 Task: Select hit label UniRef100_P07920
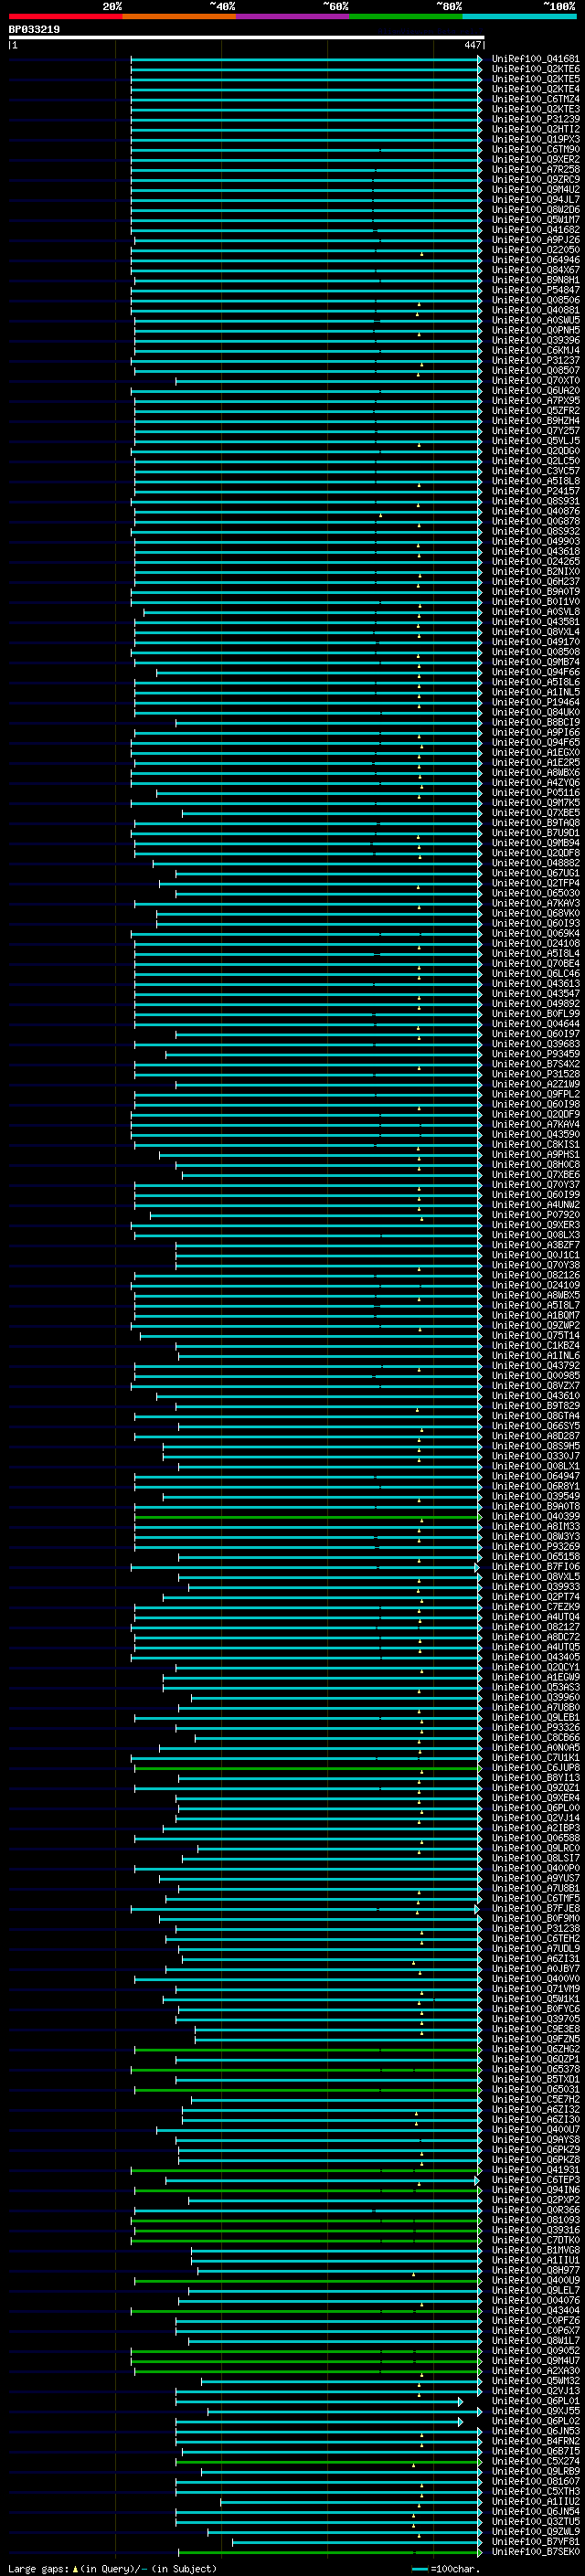[x=535, y=1215]
